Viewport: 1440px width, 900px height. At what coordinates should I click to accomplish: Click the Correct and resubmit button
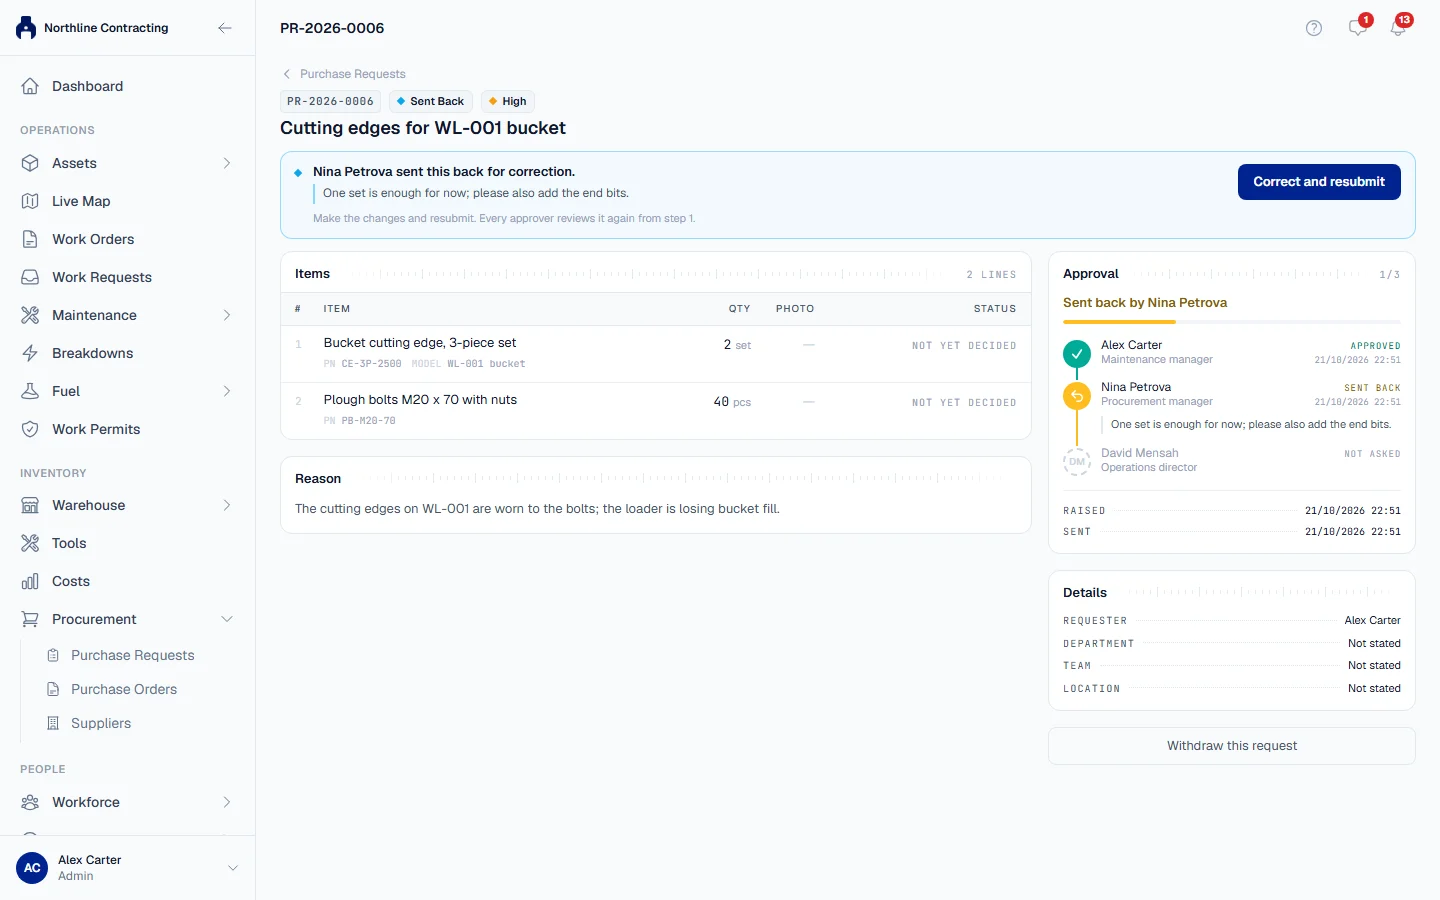[x=1319, y=182]
